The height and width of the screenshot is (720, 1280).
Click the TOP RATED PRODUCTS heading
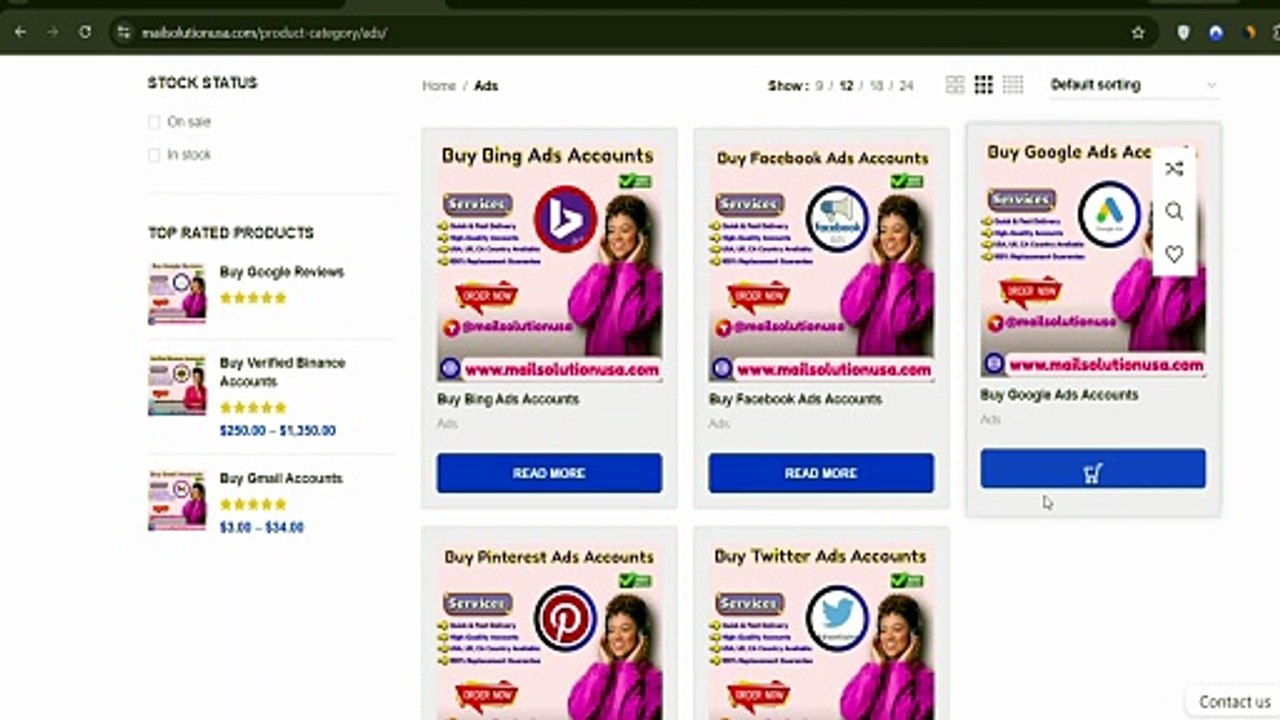[x=231, y=233]
